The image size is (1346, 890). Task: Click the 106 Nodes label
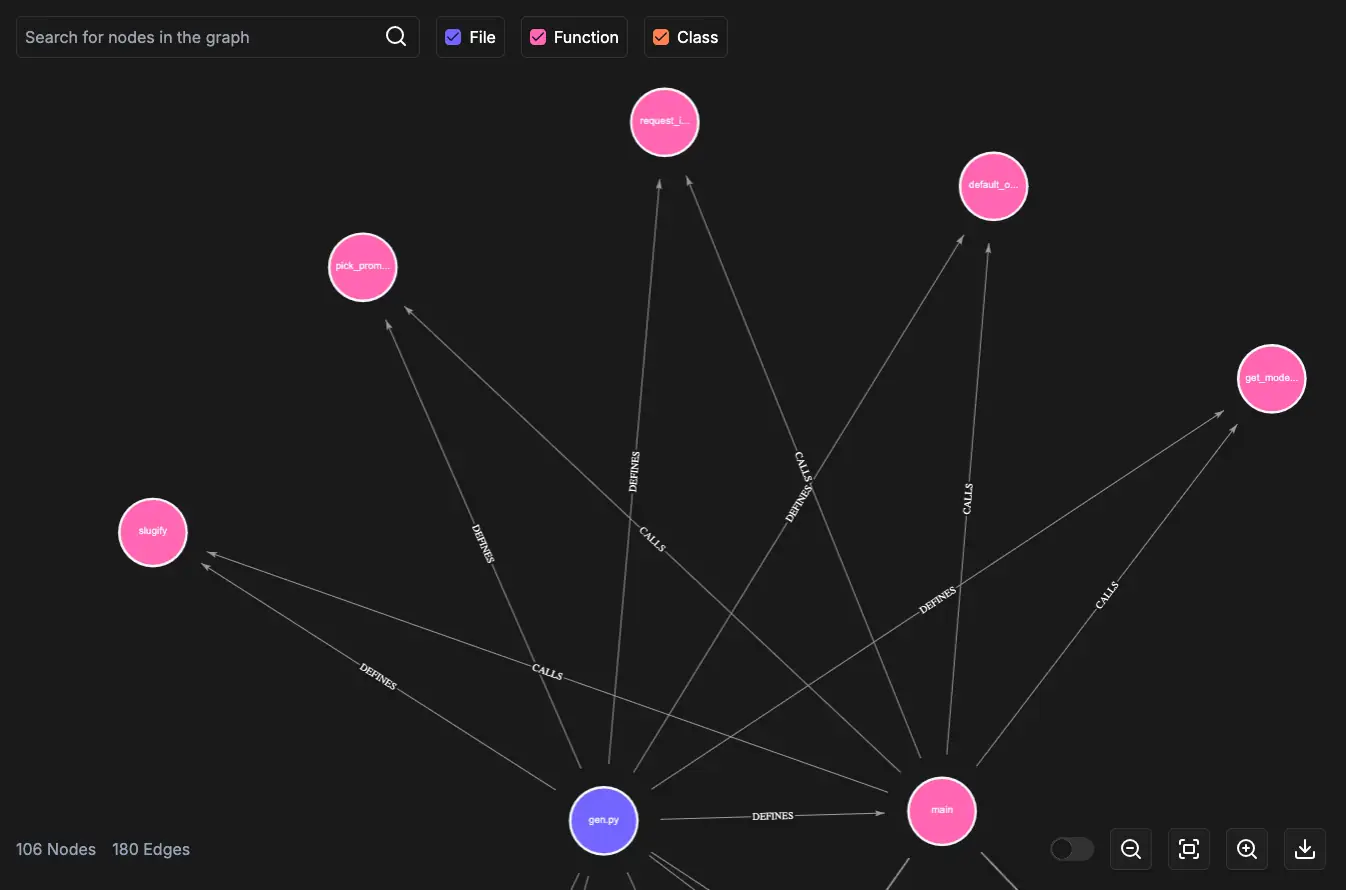(56, 849)
